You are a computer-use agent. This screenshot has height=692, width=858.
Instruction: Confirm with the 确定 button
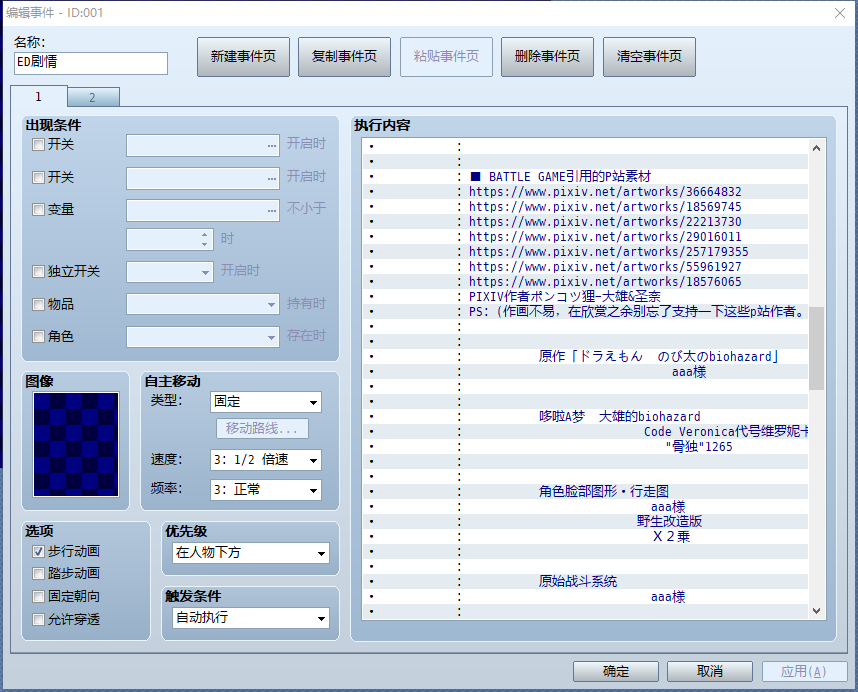616,671
